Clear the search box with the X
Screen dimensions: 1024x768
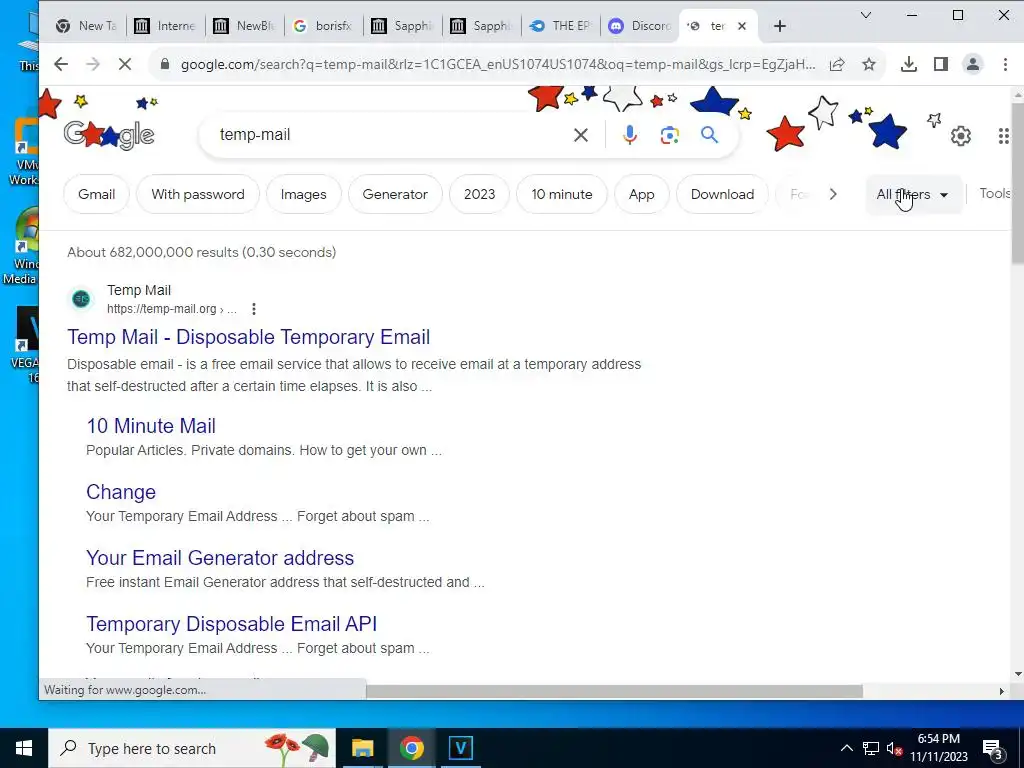tap(581, 135)
